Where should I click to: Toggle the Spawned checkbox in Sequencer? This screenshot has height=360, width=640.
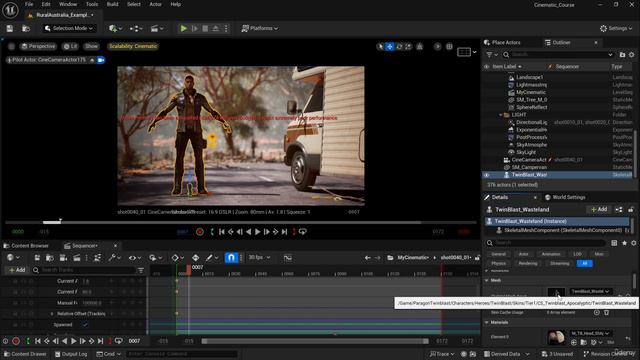(x=85, y=324)
